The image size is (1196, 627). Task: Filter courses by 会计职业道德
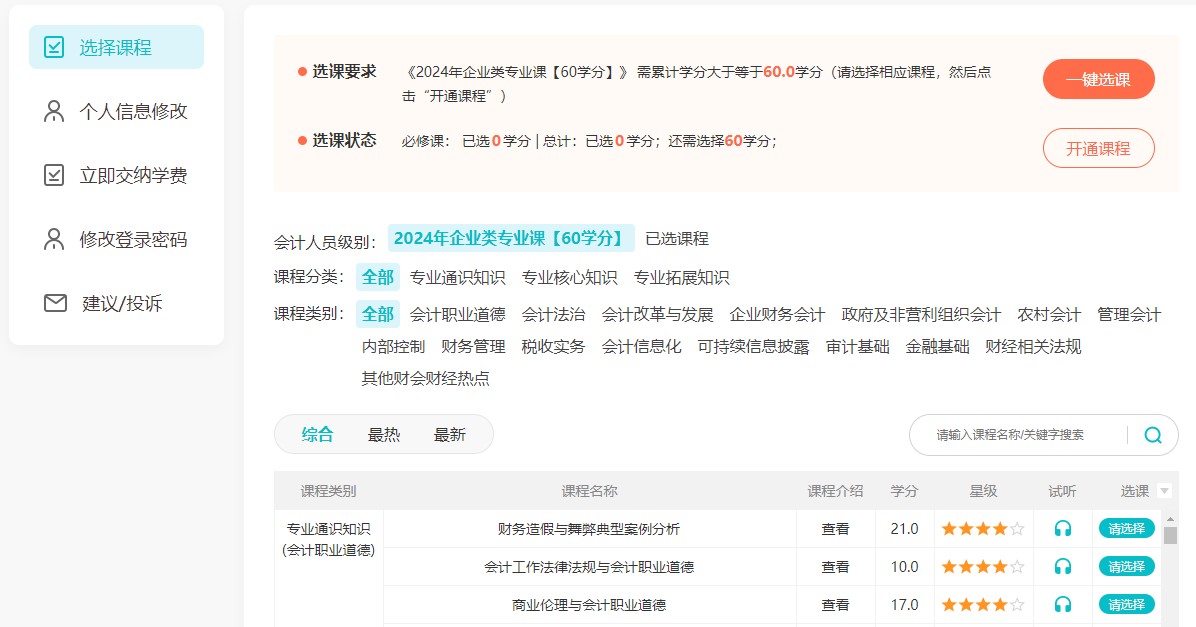click(458, 314)
